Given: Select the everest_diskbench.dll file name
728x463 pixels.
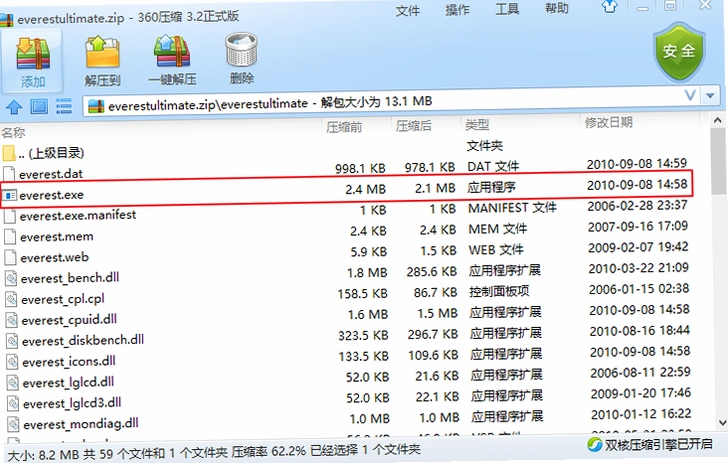Looking at the screenshot, I should 83,340.
